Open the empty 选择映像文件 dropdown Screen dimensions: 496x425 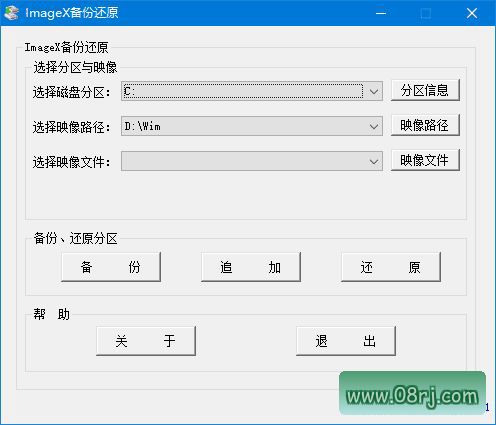pos(252,161)
